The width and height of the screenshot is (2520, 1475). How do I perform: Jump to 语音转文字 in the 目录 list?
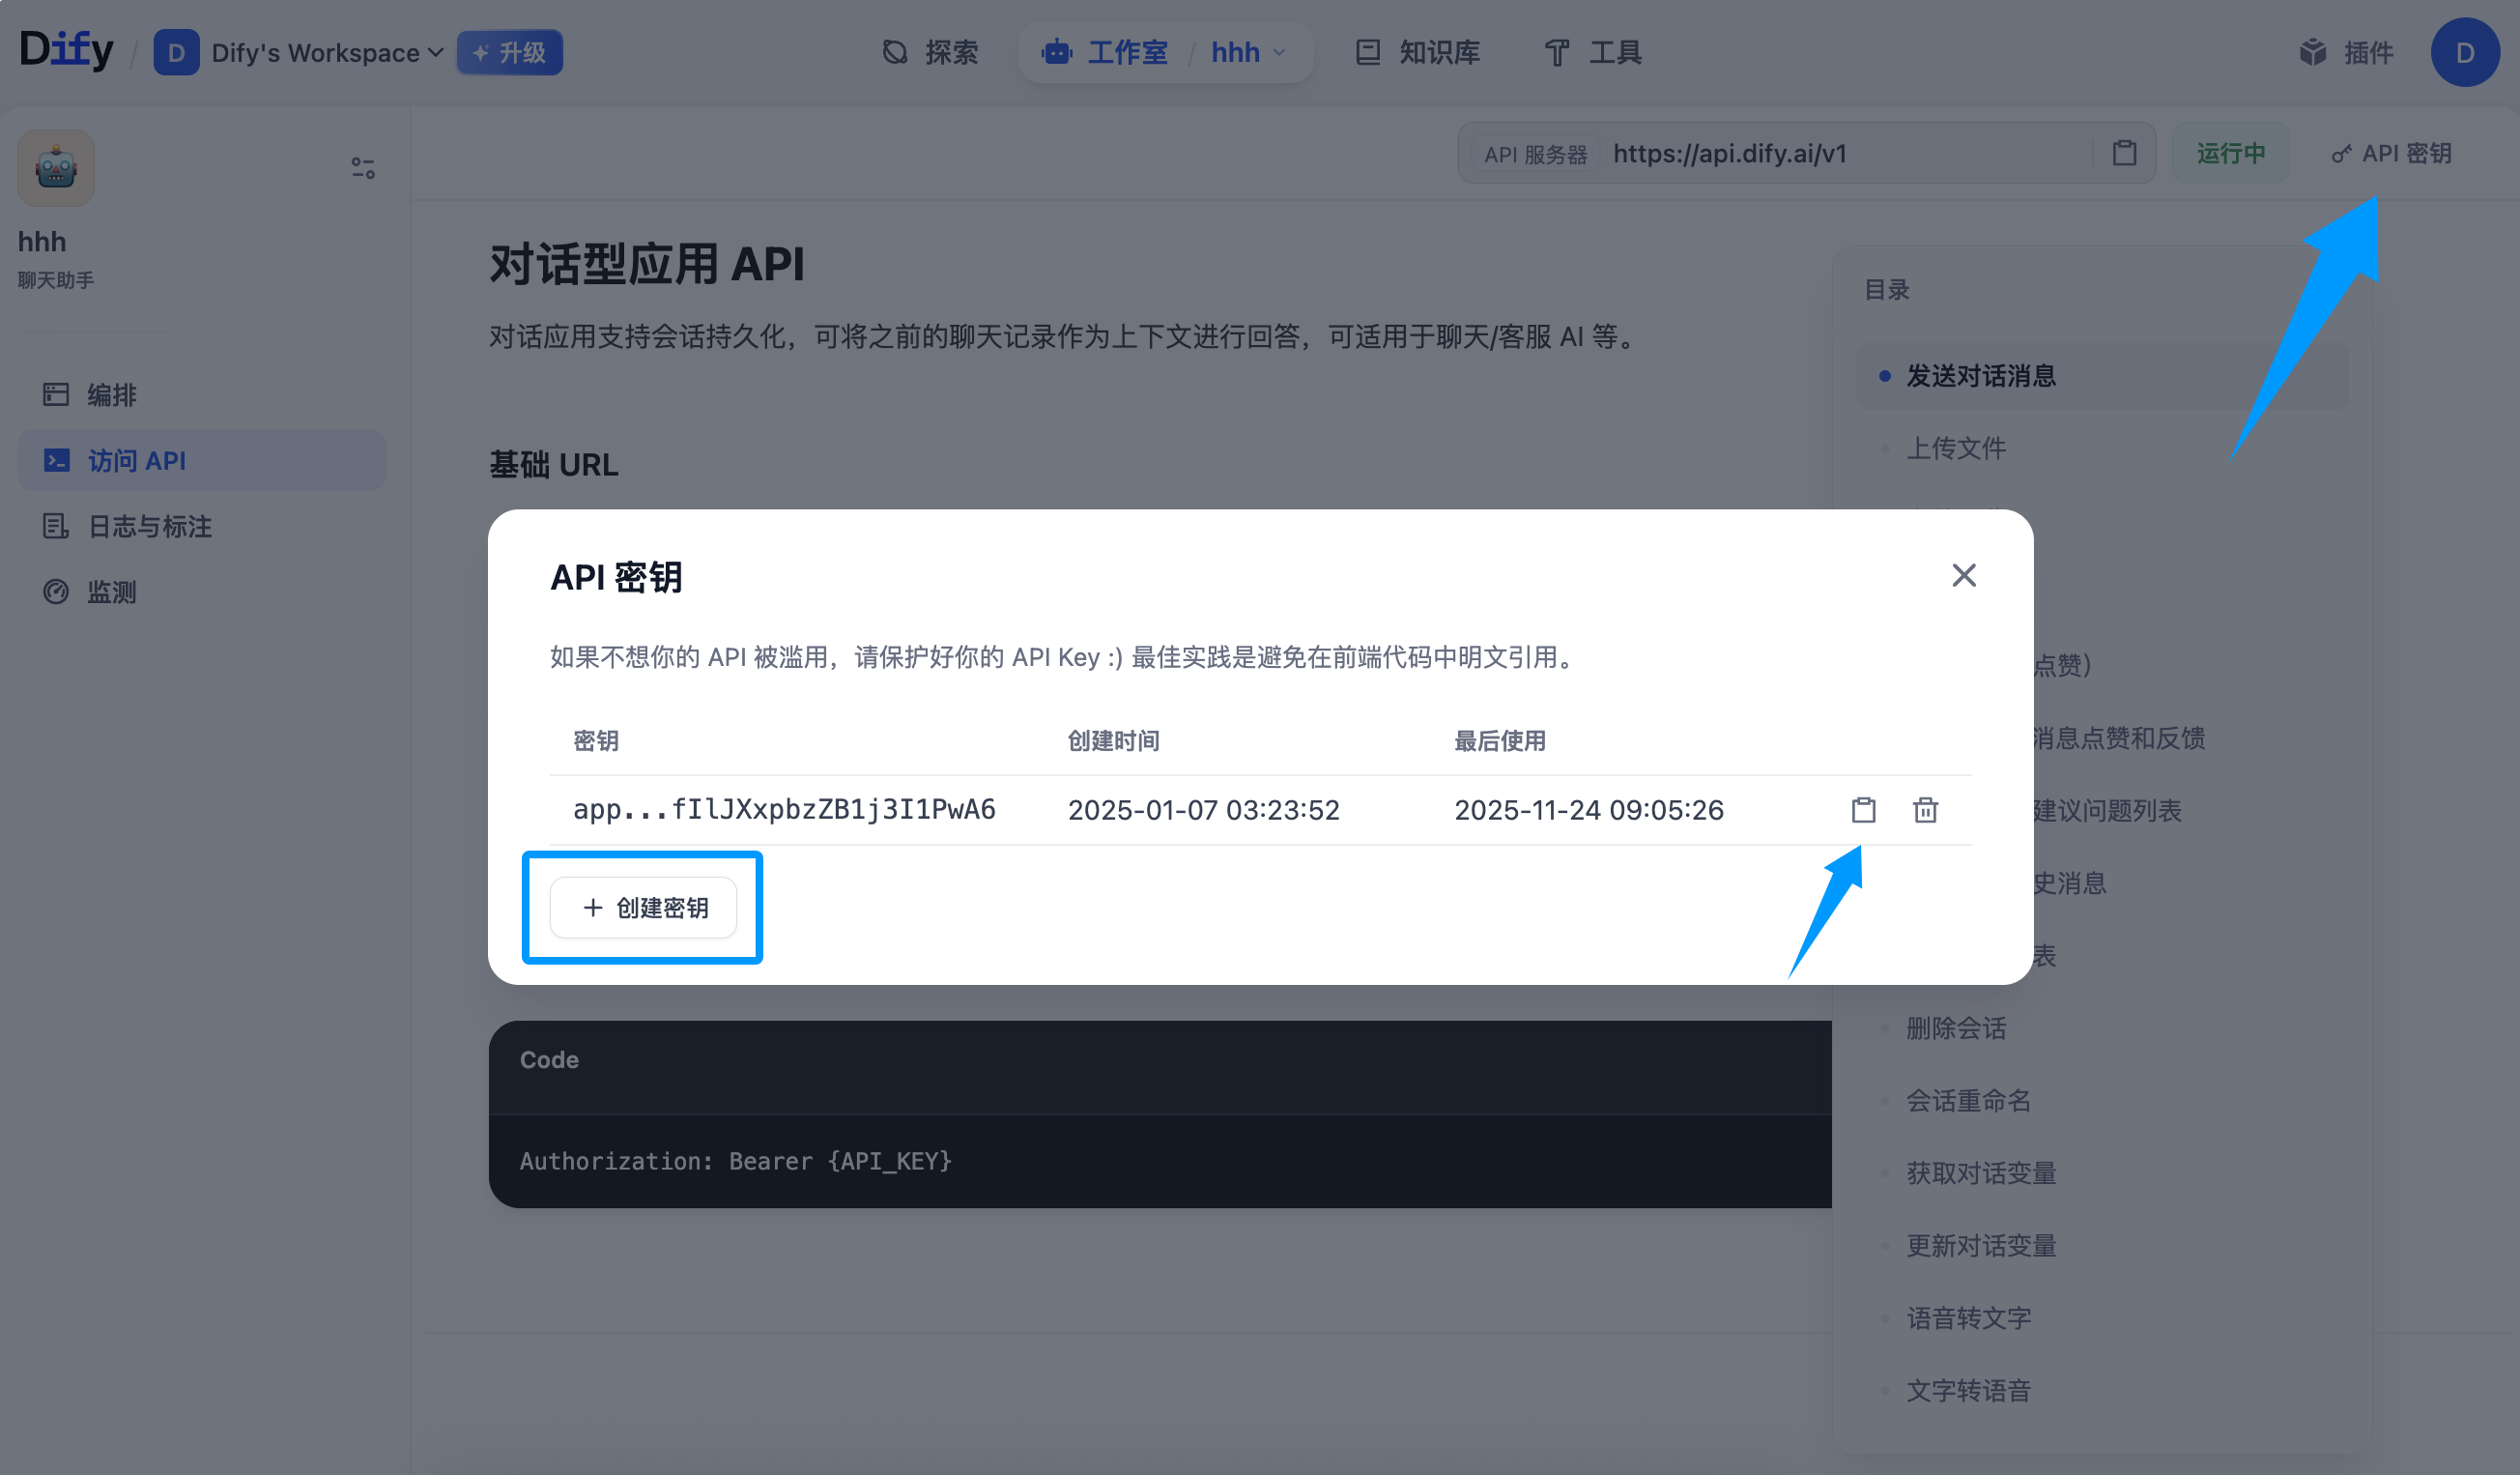[x=1967, y=1318]
